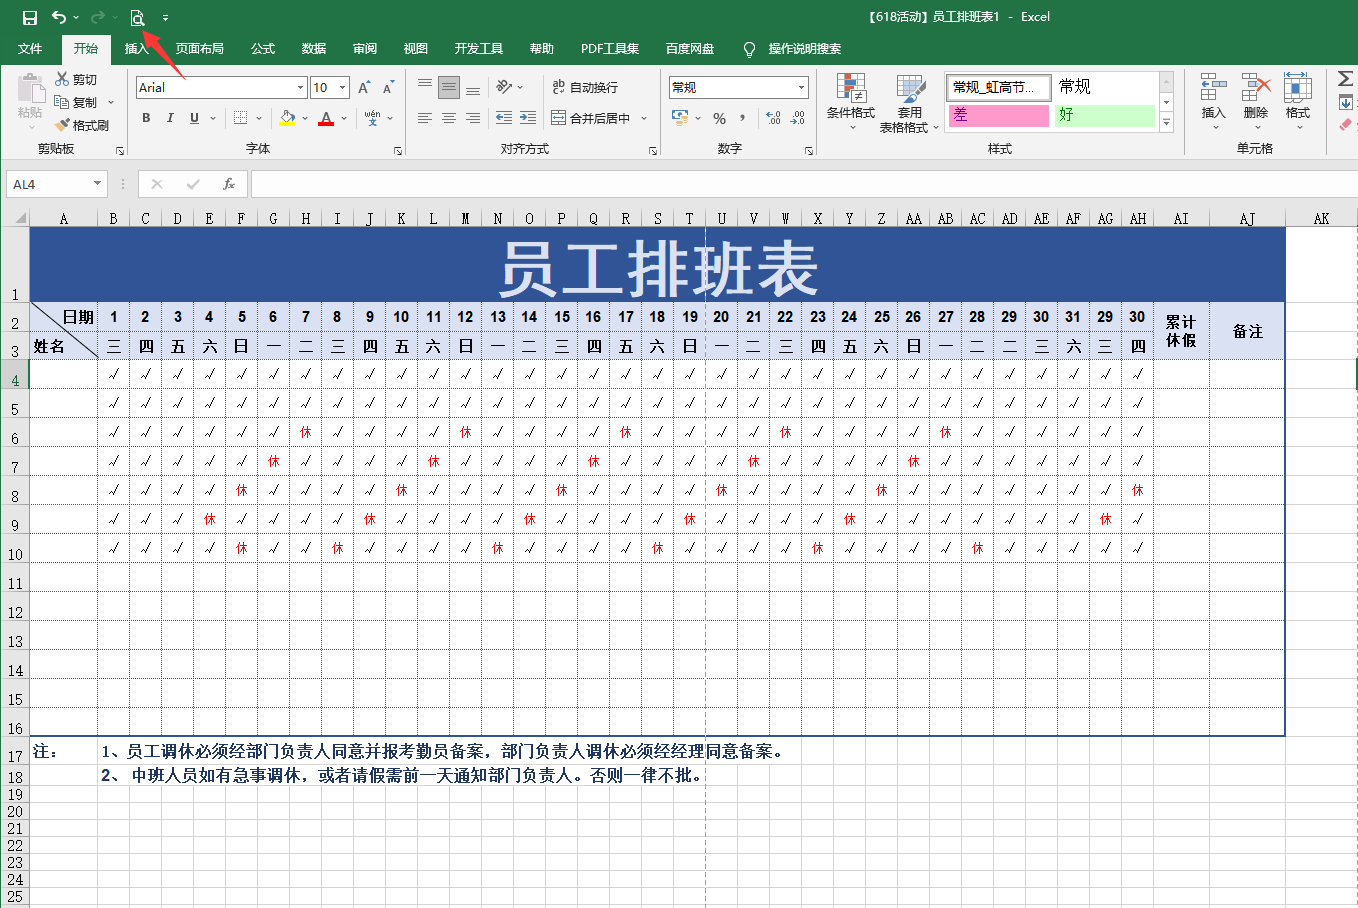The height and width of the screenshot is (908, 1358).
Task: Toggle 自动换行 wrap text
Action: [x=585, y=88]
